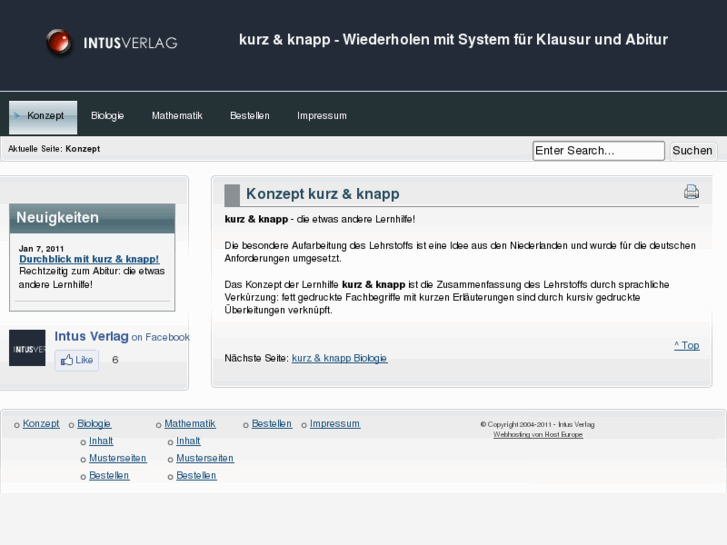The image size is (727, 545).
Task: Click the Intus Verlag Facebook thumbnail
Action: pos(27,348)
